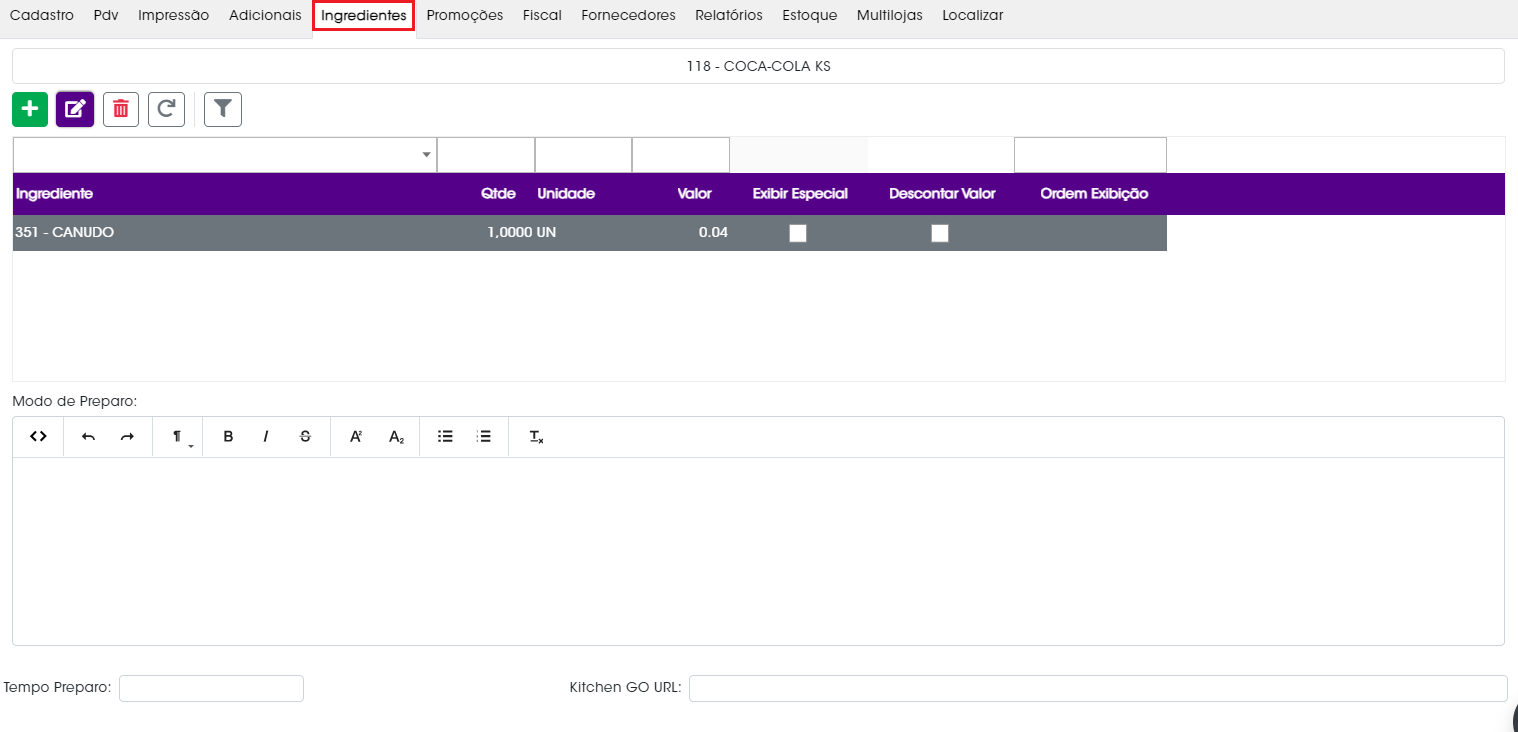The image size is (1518, 732).
Task: Apply subscript formatting
Action: (x=396, y=437)
